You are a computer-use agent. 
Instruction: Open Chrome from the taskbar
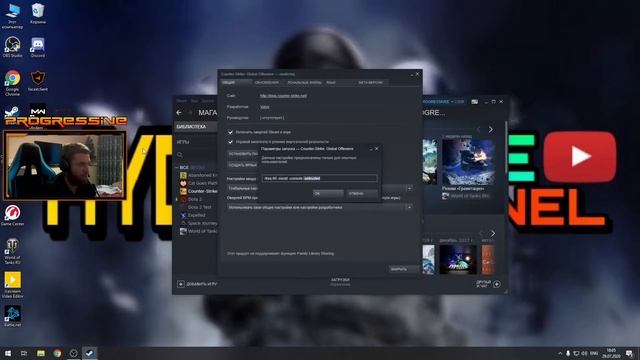(x=57, y=353)
